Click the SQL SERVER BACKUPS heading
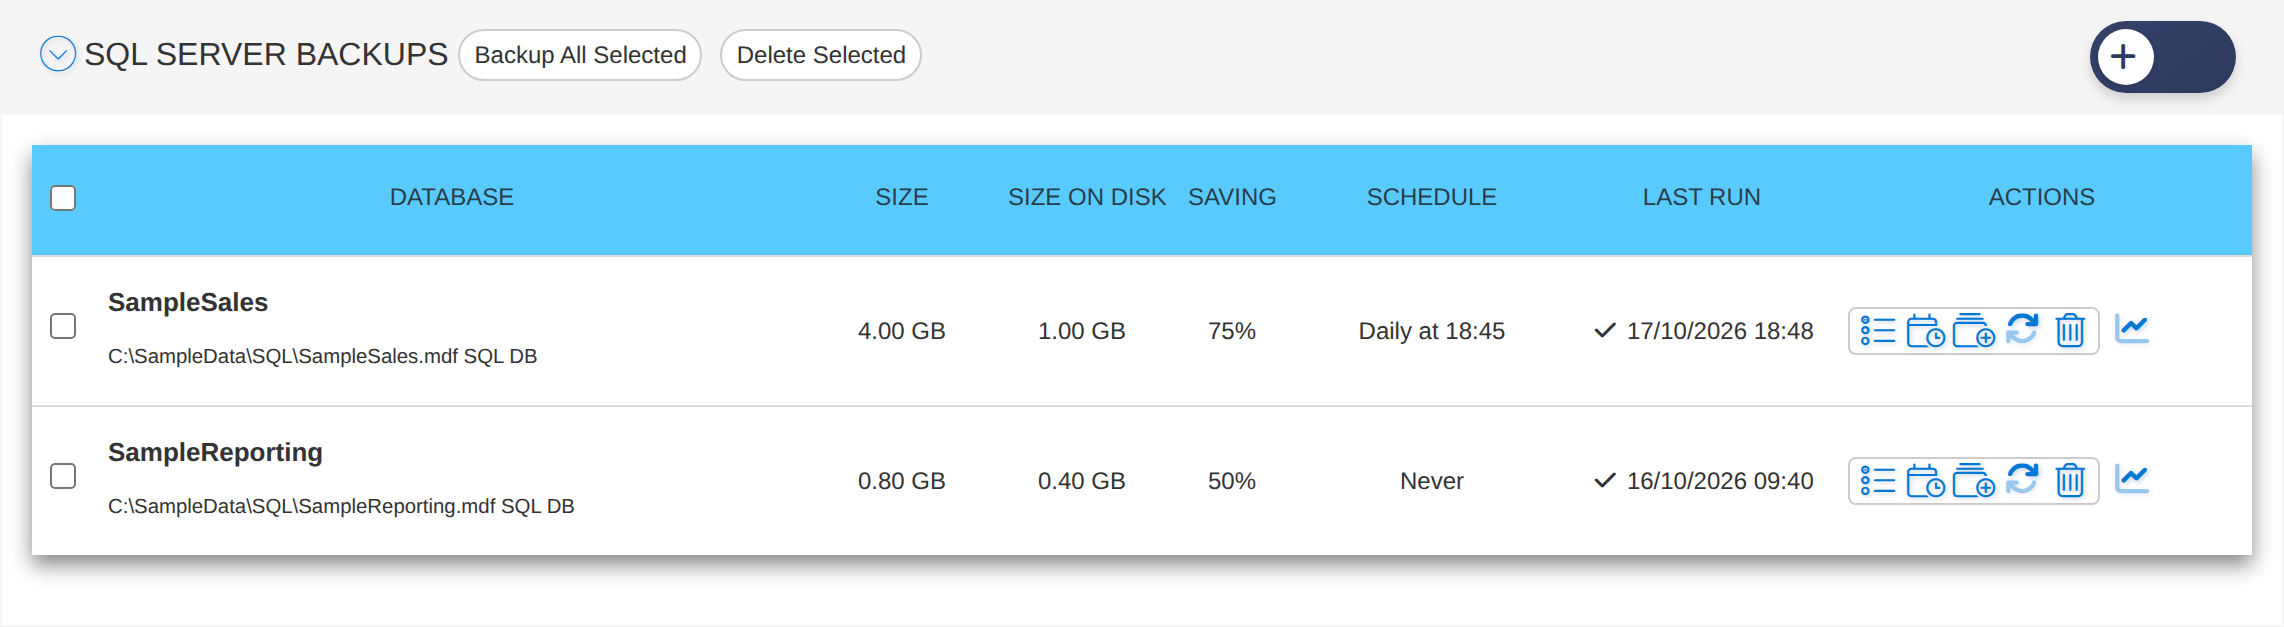Screen dimensions: 2284x627 [266, 54]
